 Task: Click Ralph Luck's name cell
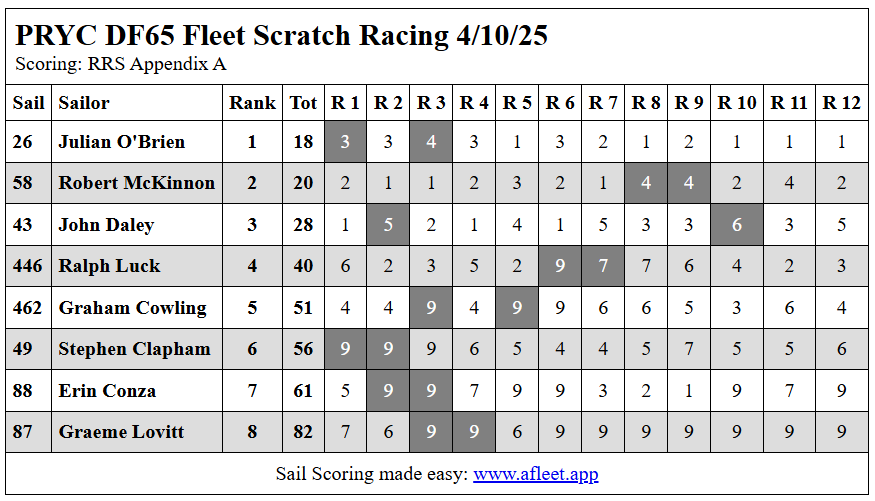109,266
